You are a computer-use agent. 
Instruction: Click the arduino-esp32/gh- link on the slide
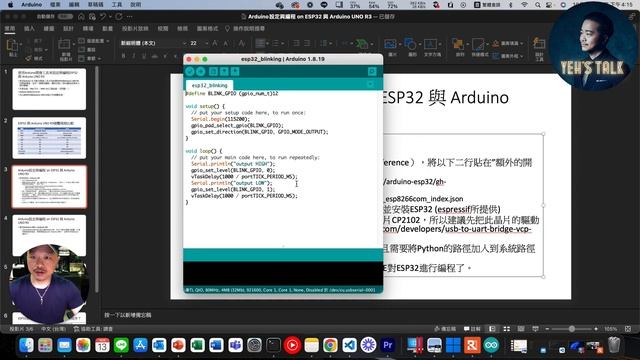click(x=414, y=182)
